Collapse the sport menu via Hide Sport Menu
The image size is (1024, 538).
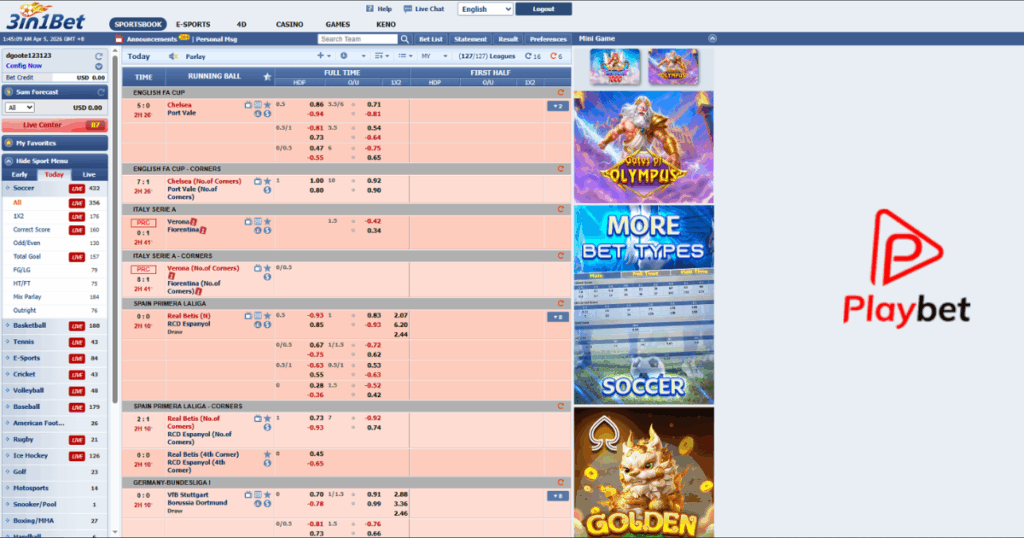point(55,161)
